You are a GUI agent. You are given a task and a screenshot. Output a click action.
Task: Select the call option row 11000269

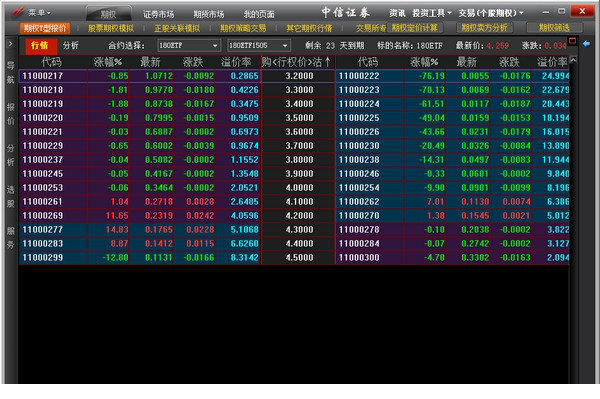[140, 216]
